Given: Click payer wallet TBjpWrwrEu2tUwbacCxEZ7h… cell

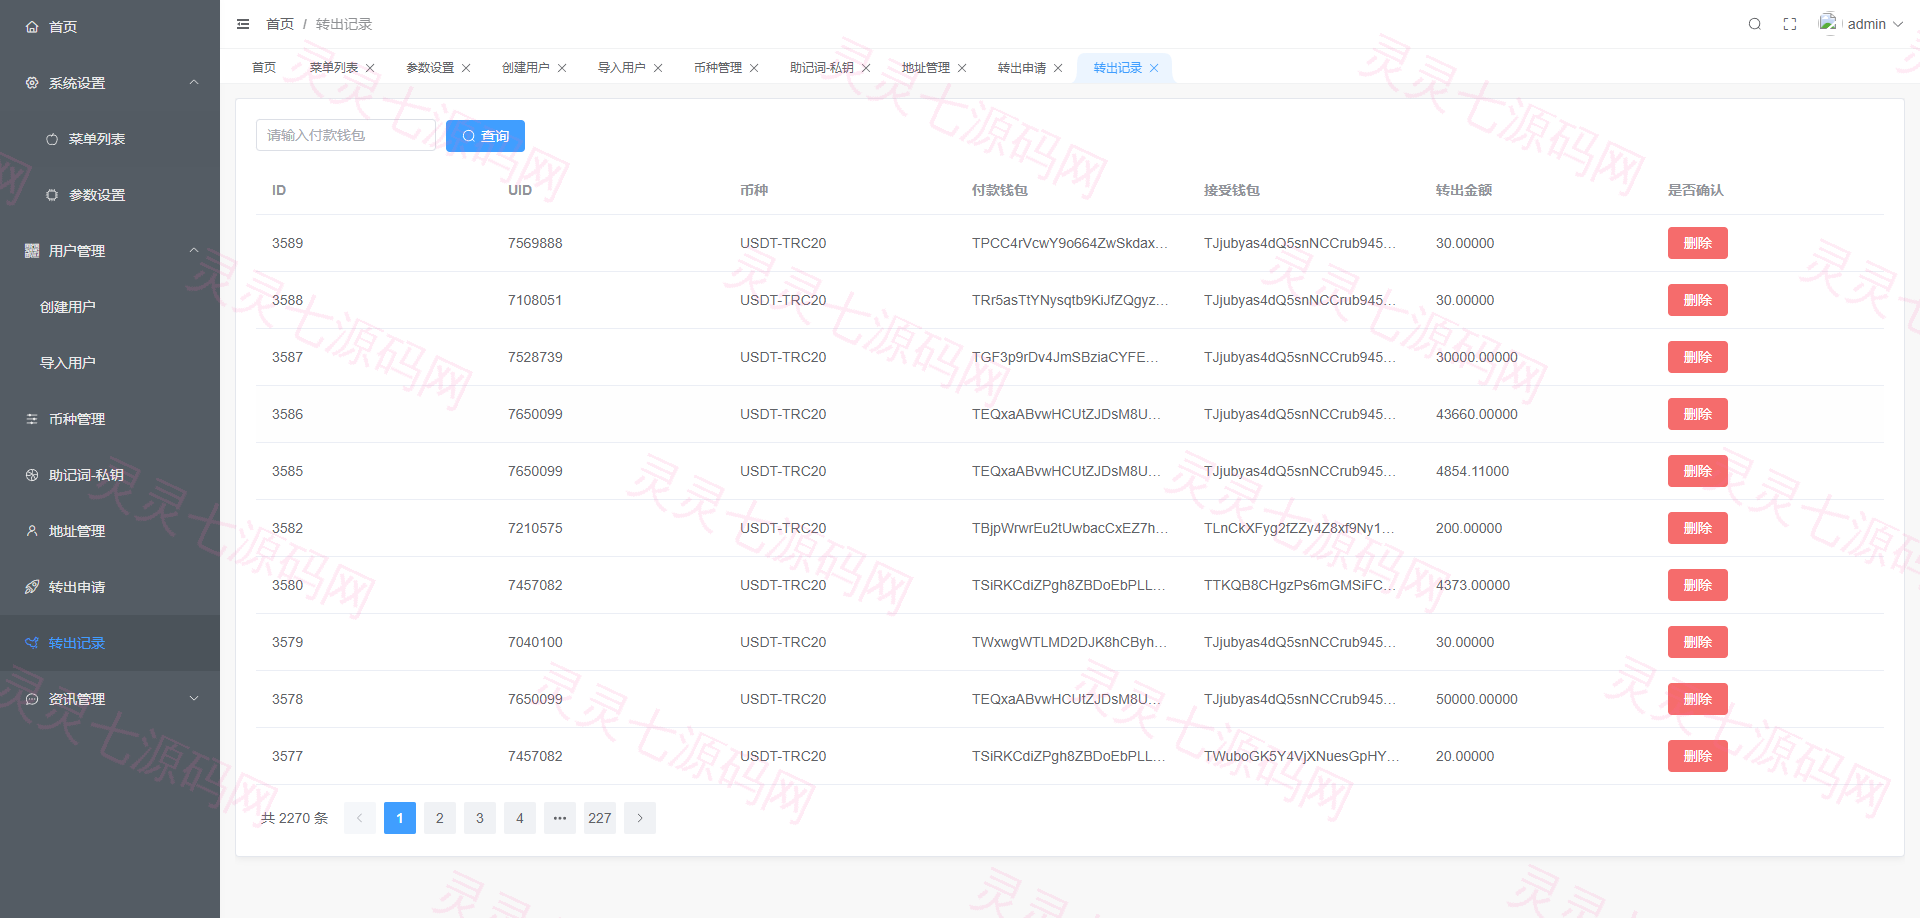Looking at the screenshot, I should [x=1070, y=528].
